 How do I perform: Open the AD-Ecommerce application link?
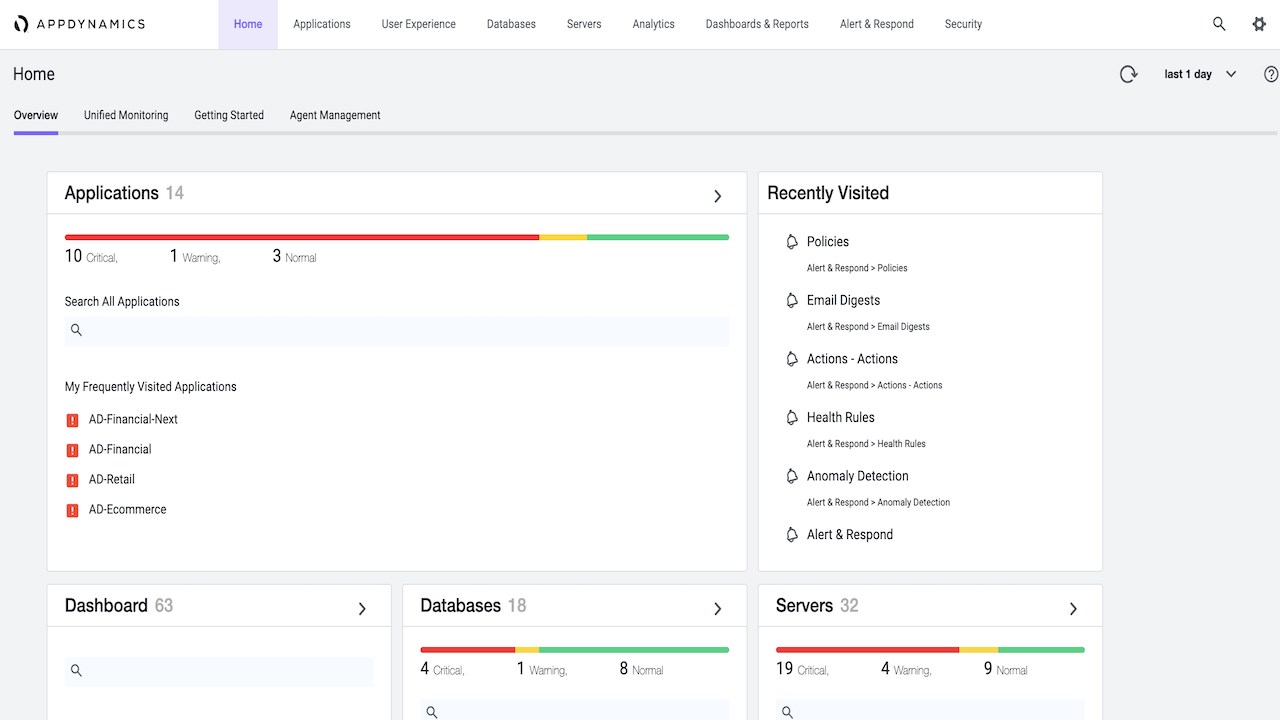point(128,509)
